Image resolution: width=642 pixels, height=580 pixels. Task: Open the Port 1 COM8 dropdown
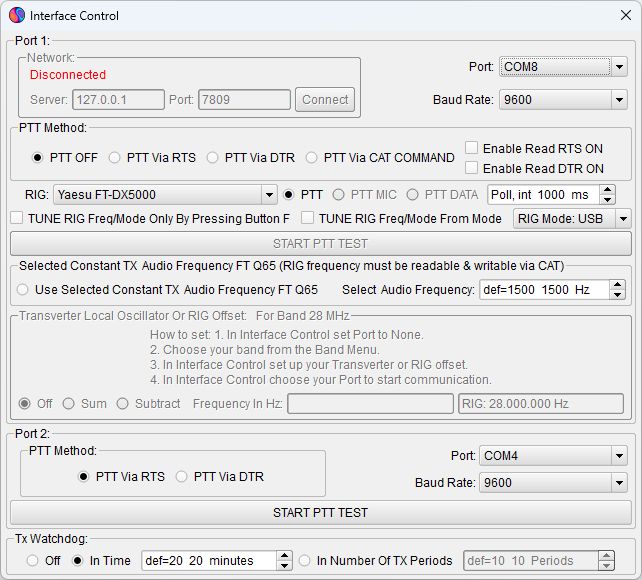click(619, 67)
